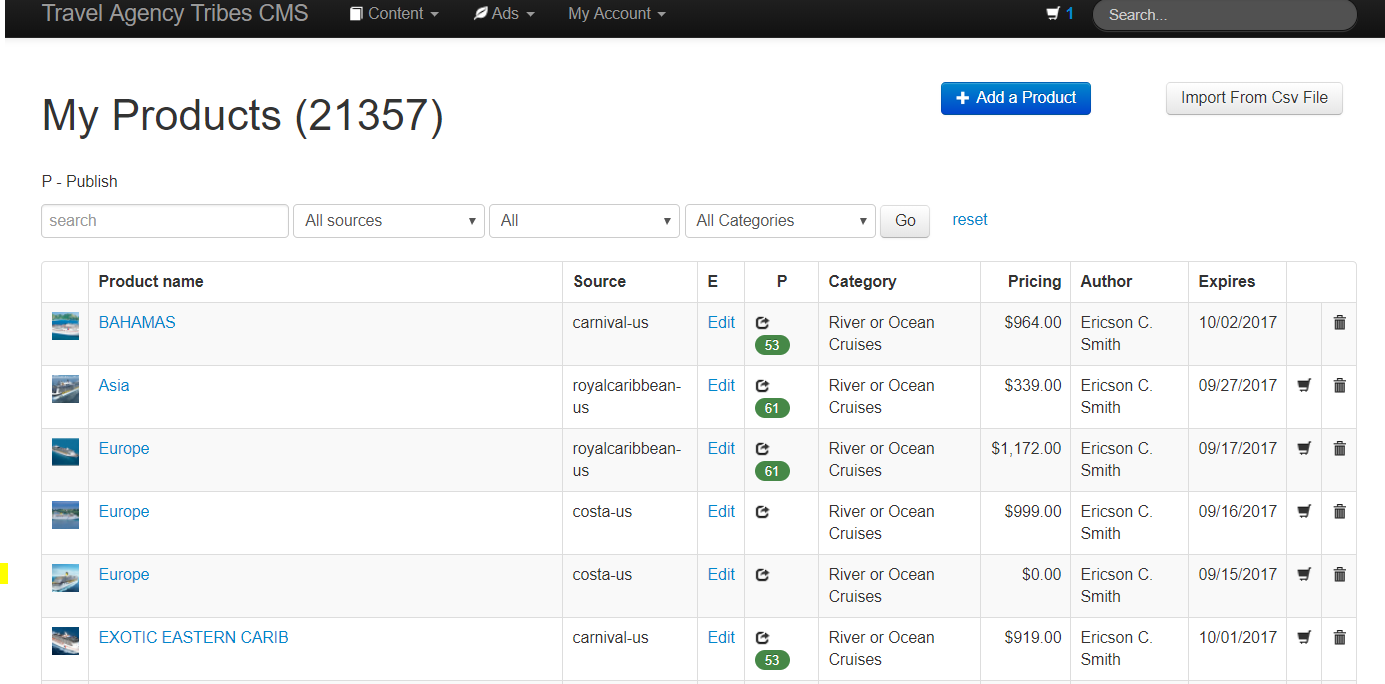Expand the All Categories dropdown
Viewport: 1385px width, 684px height.
coord(780,221)
